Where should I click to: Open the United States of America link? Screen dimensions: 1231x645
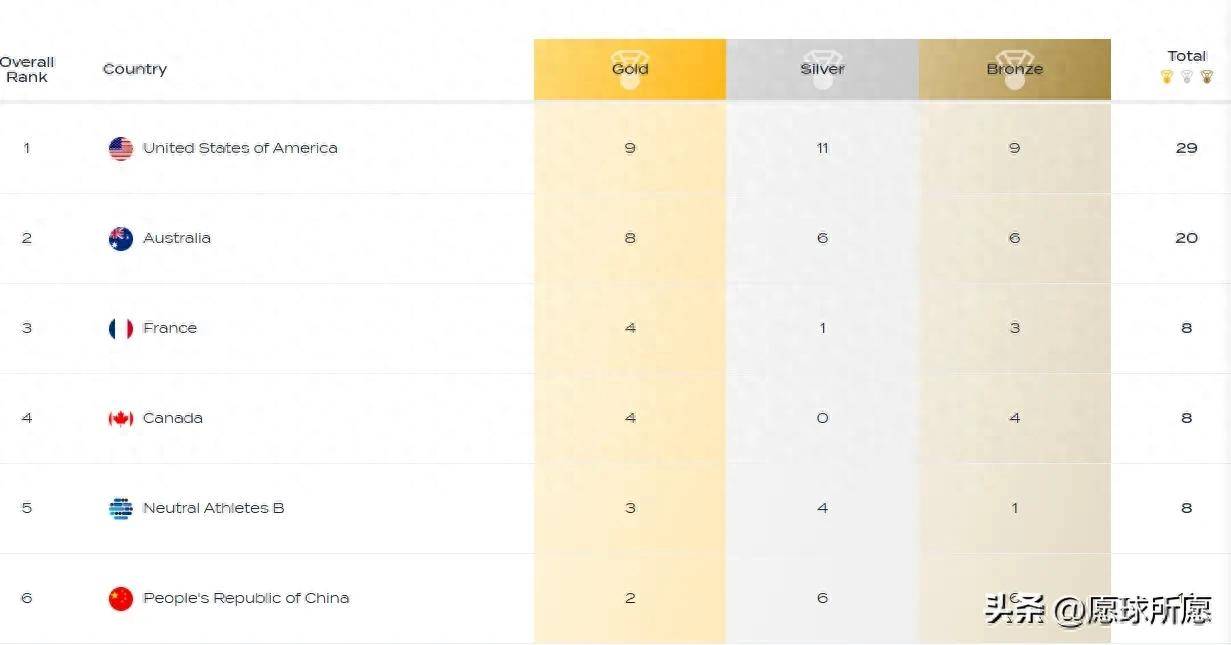point(240,148)
